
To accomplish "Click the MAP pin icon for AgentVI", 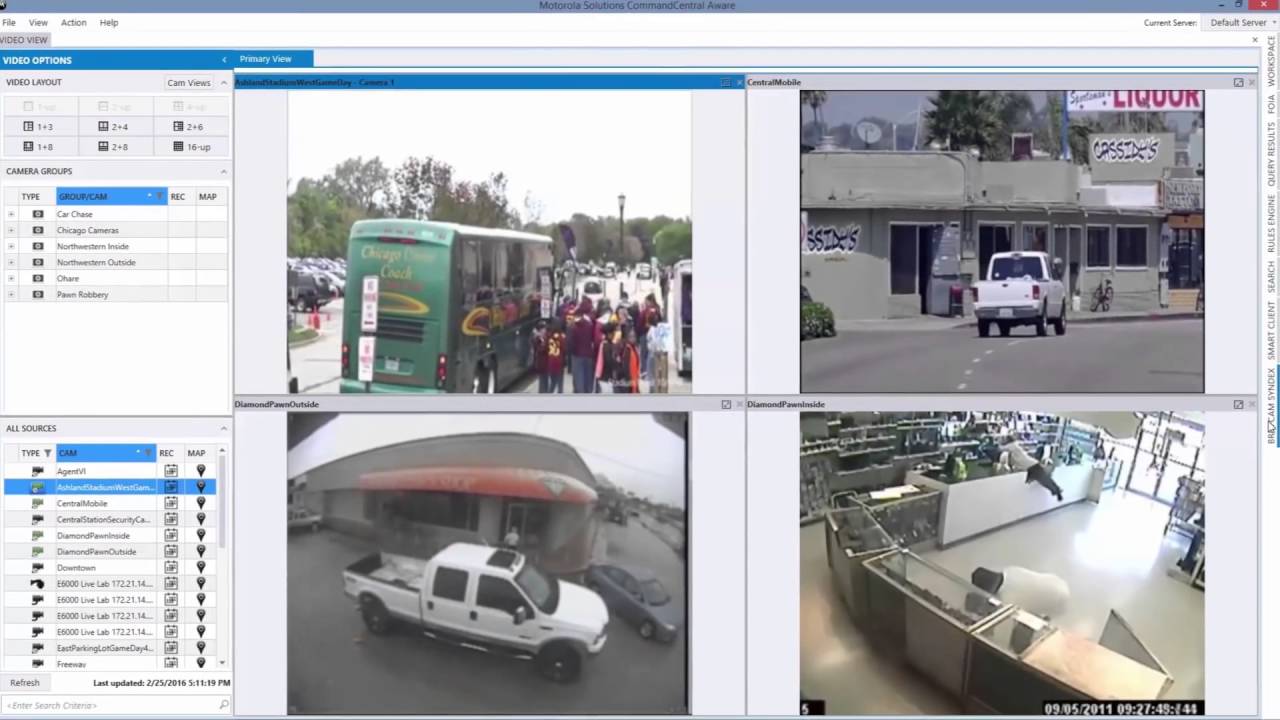I will [200, 471].
